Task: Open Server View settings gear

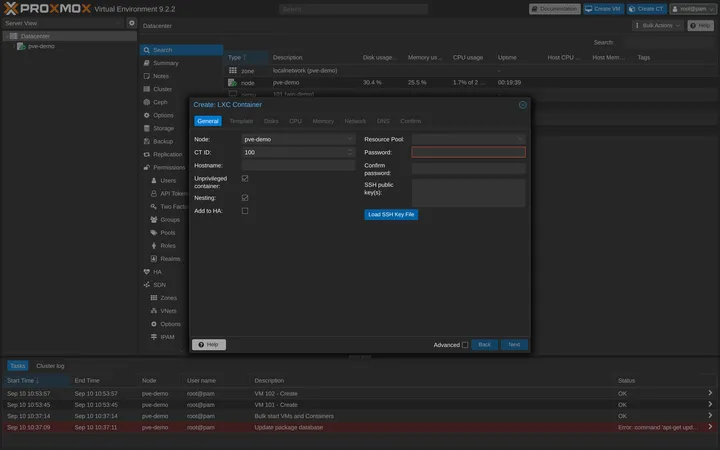Action: click(132, 22)
